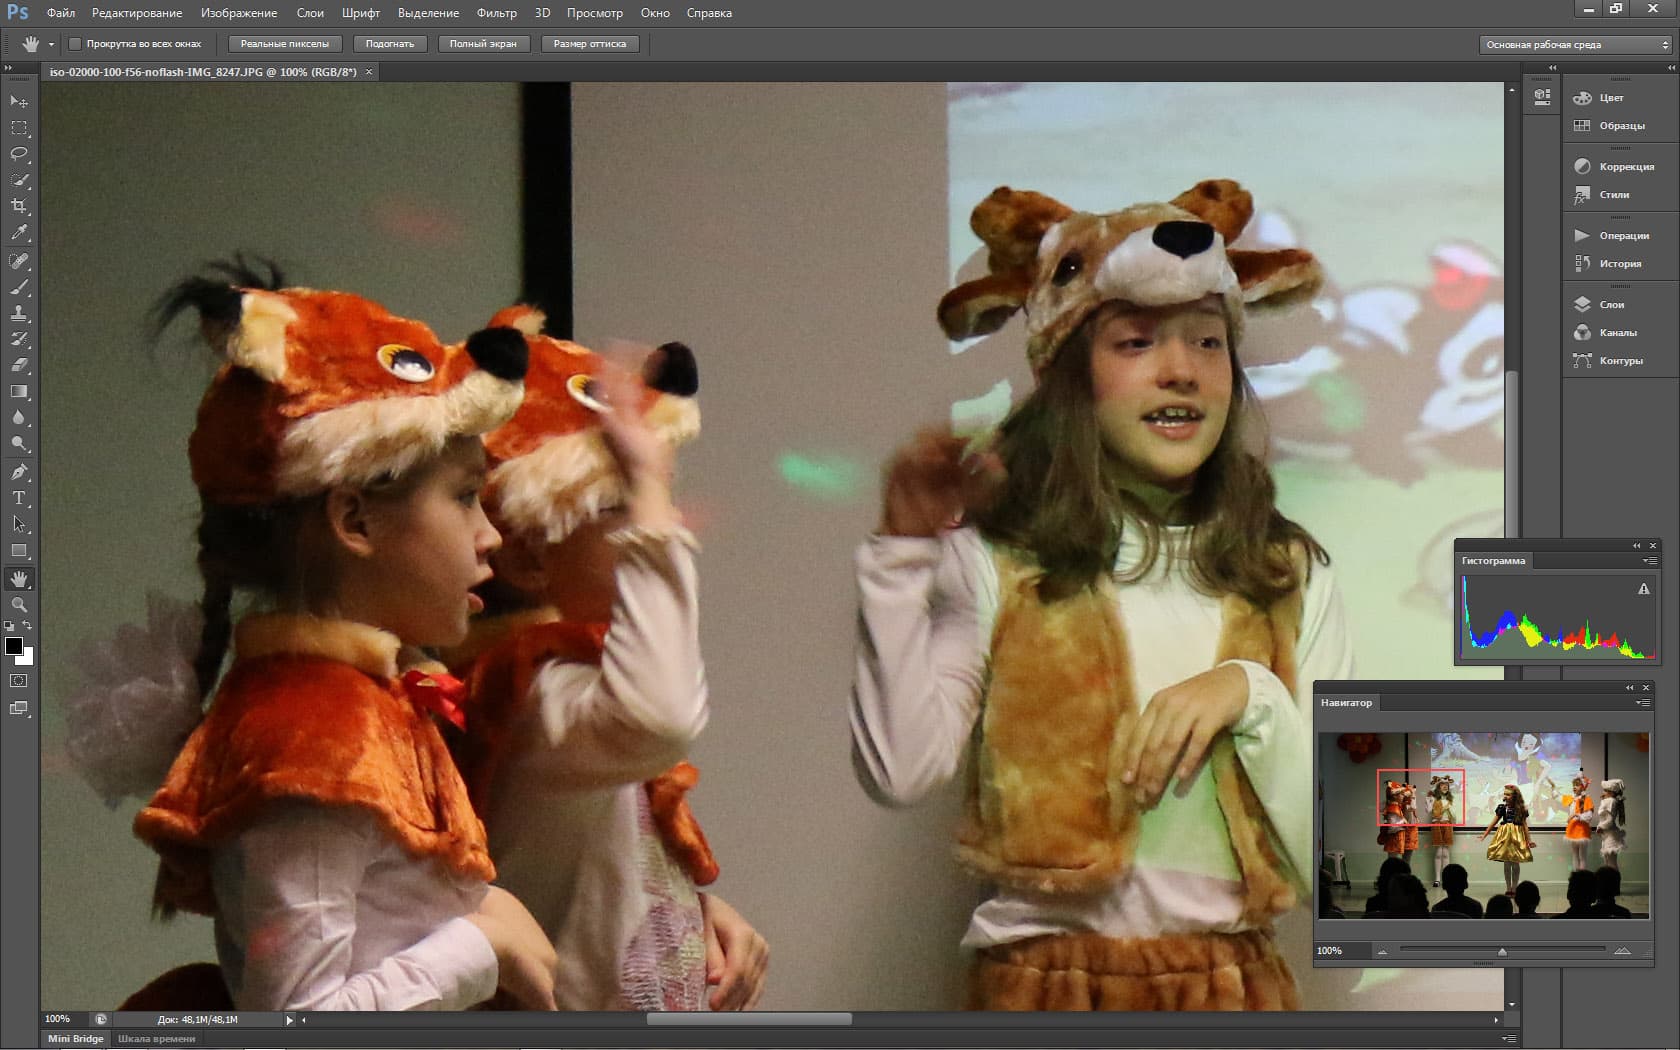Click the 'Реальные пикселы' button
Screen dimensions: 1680x1050
pos(285,44)
